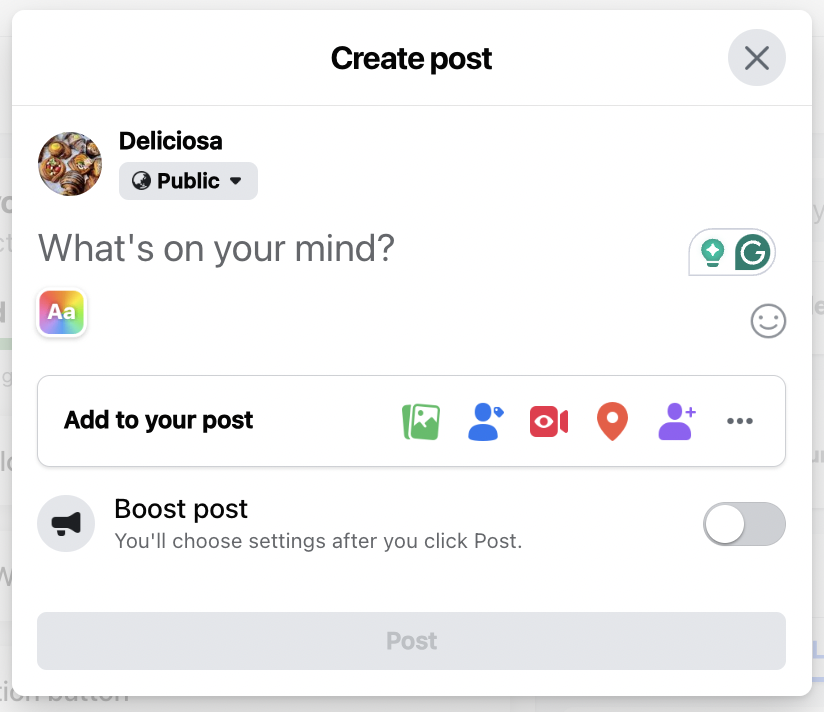Open the colorful Aa background styles picker
Image resolution: width=824 pixels, height=712 pixels.
61,312
